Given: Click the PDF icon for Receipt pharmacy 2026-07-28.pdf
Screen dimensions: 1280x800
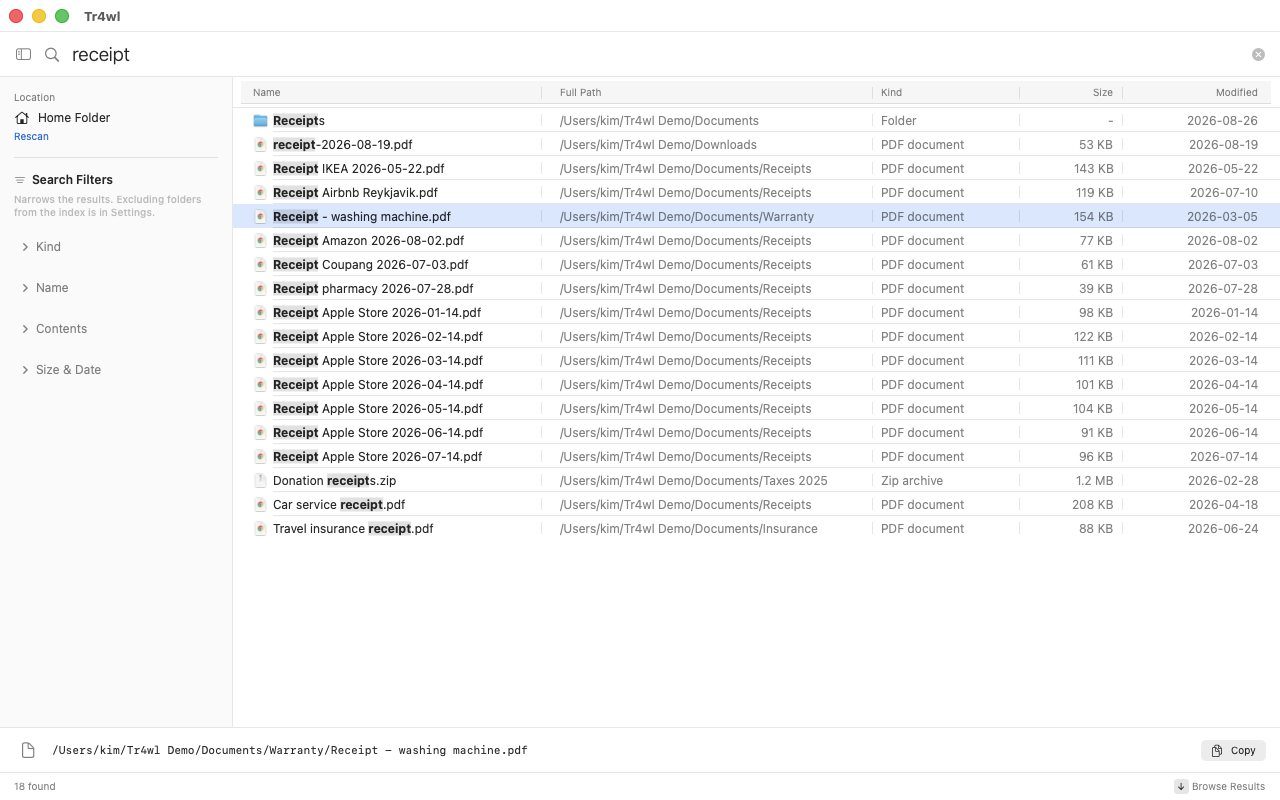Looking at the screenshot, I should [260, 289].
